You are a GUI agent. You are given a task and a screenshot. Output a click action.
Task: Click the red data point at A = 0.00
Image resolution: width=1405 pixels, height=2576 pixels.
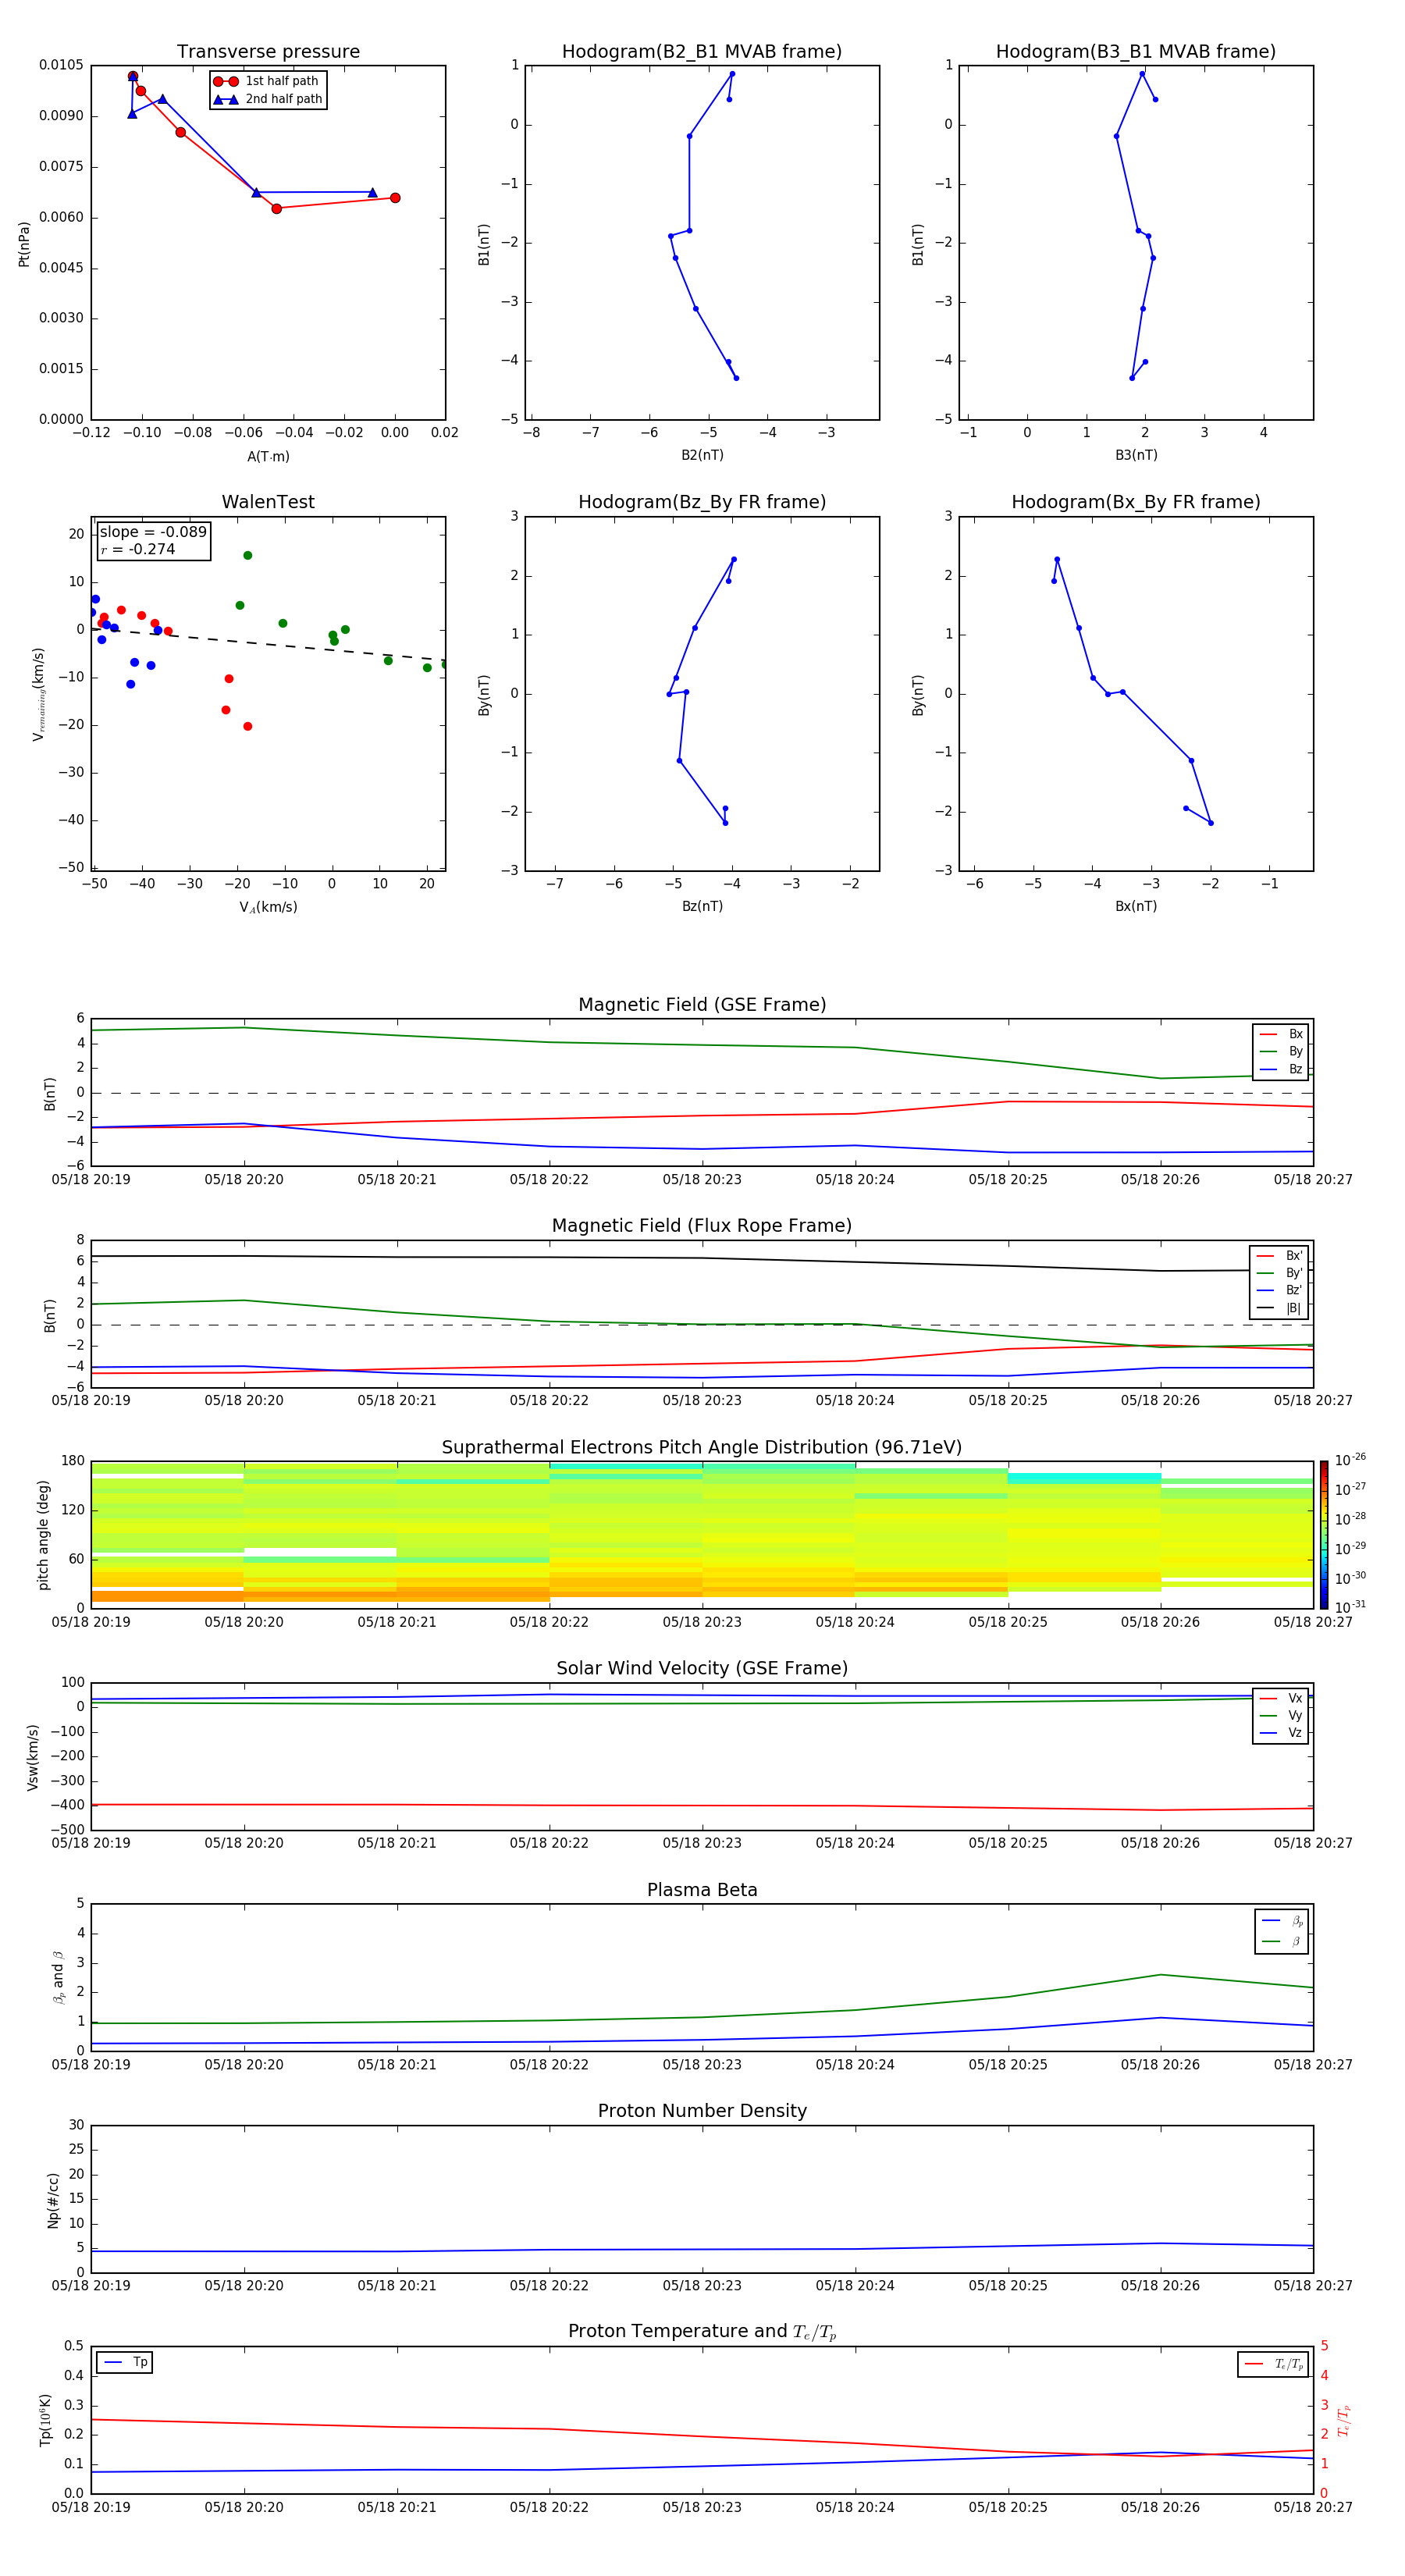click(395, 198)
